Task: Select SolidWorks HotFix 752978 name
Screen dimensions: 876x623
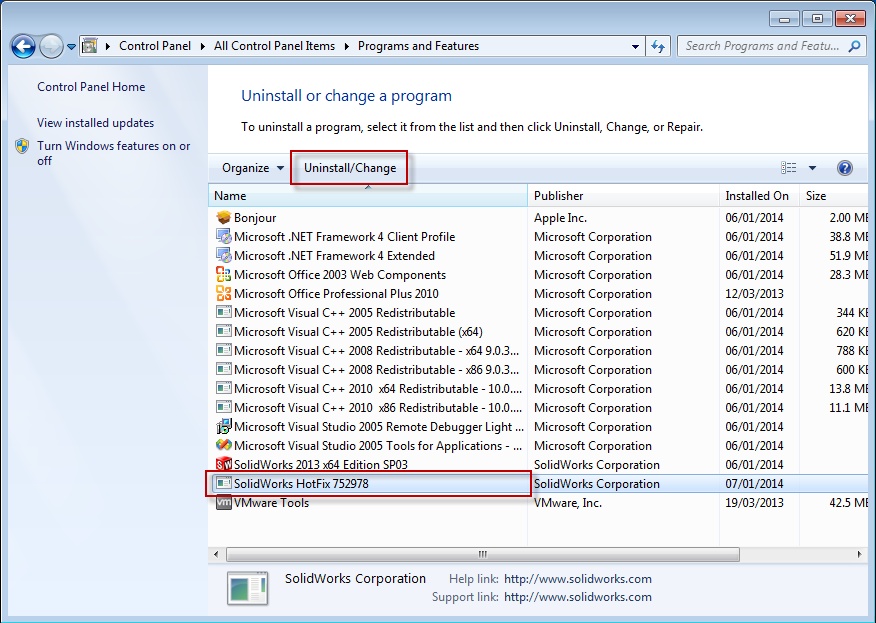Action: (x=301, y=484)
